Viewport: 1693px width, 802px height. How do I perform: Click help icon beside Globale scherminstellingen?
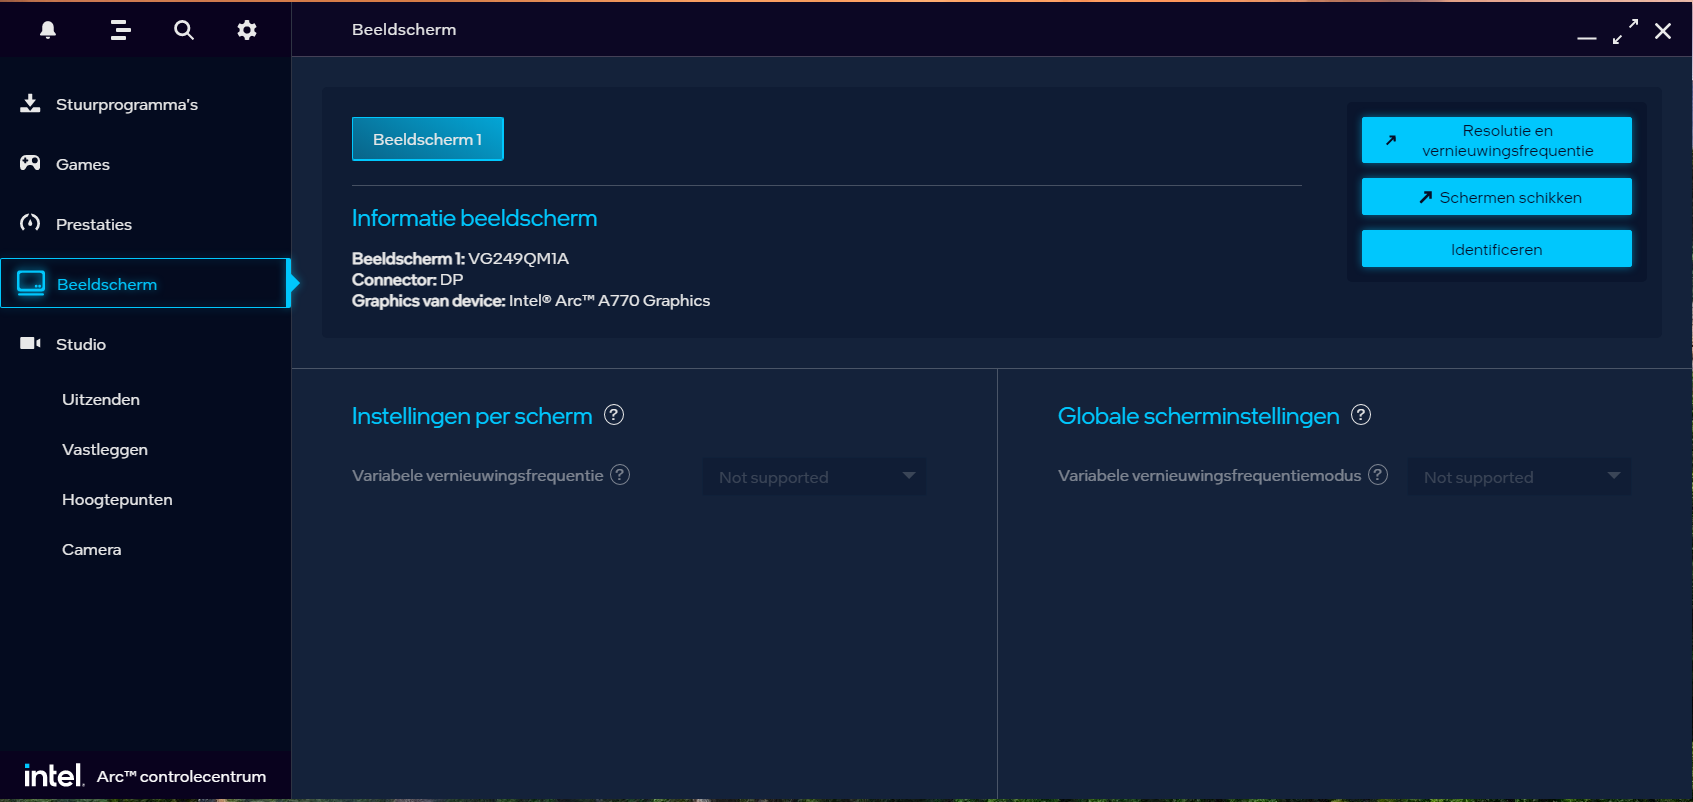1361,415
